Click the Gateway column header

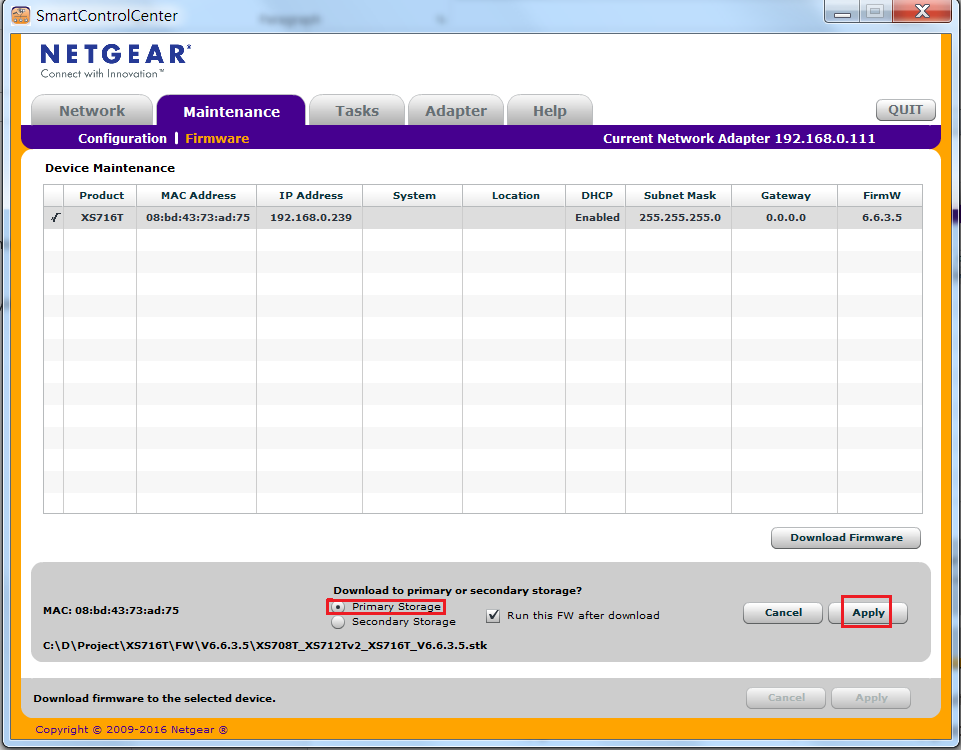(785, 195)
